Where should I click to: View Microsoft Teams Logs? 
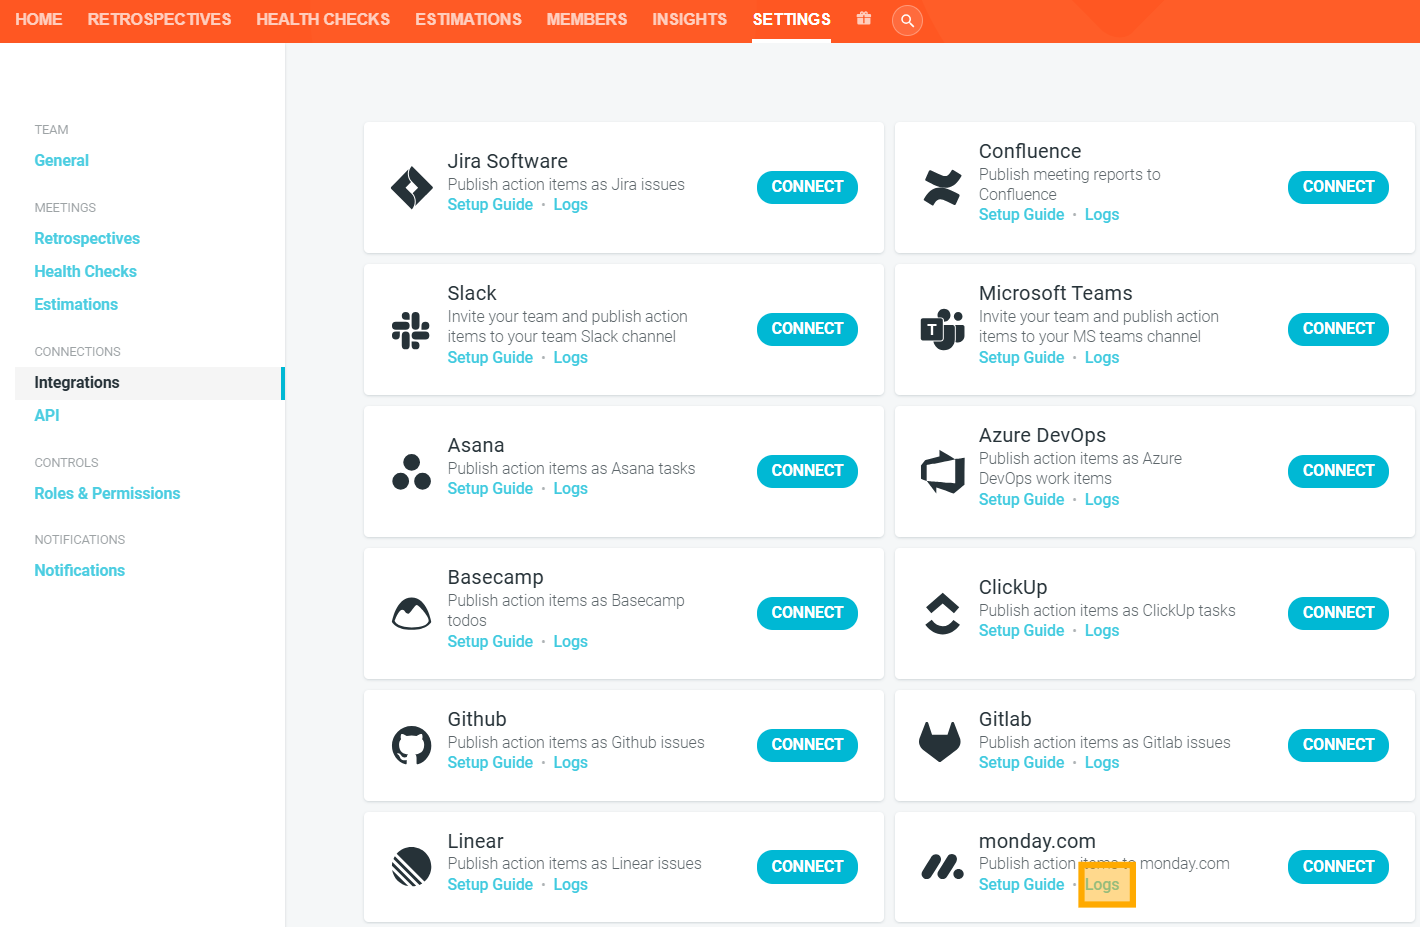tap(1102, 358)
